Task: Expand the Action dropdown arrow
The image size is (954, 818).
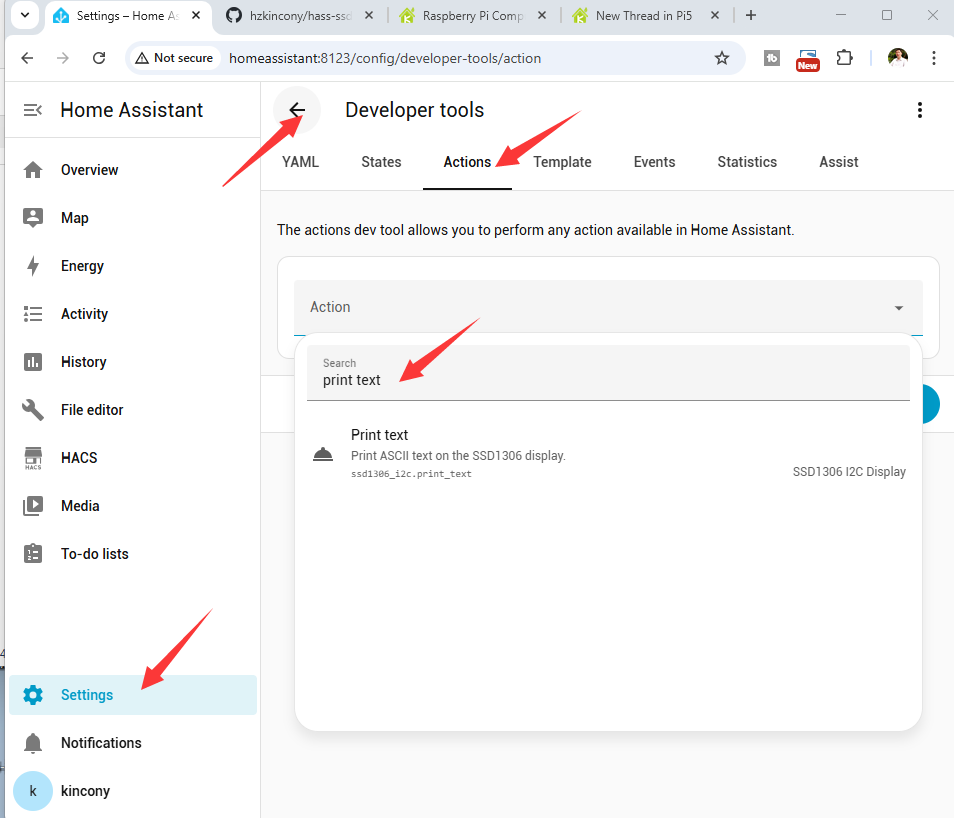Action: pos(898,308)
